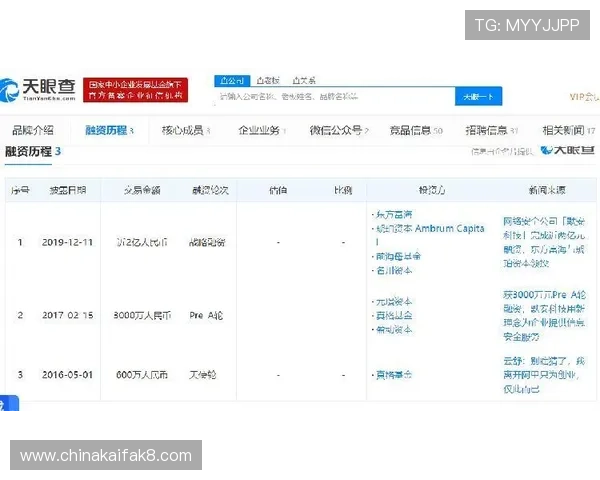600x480 pixels.
Task: Open the news link 云舒：别瞎猜了
Action: (544, 375)
